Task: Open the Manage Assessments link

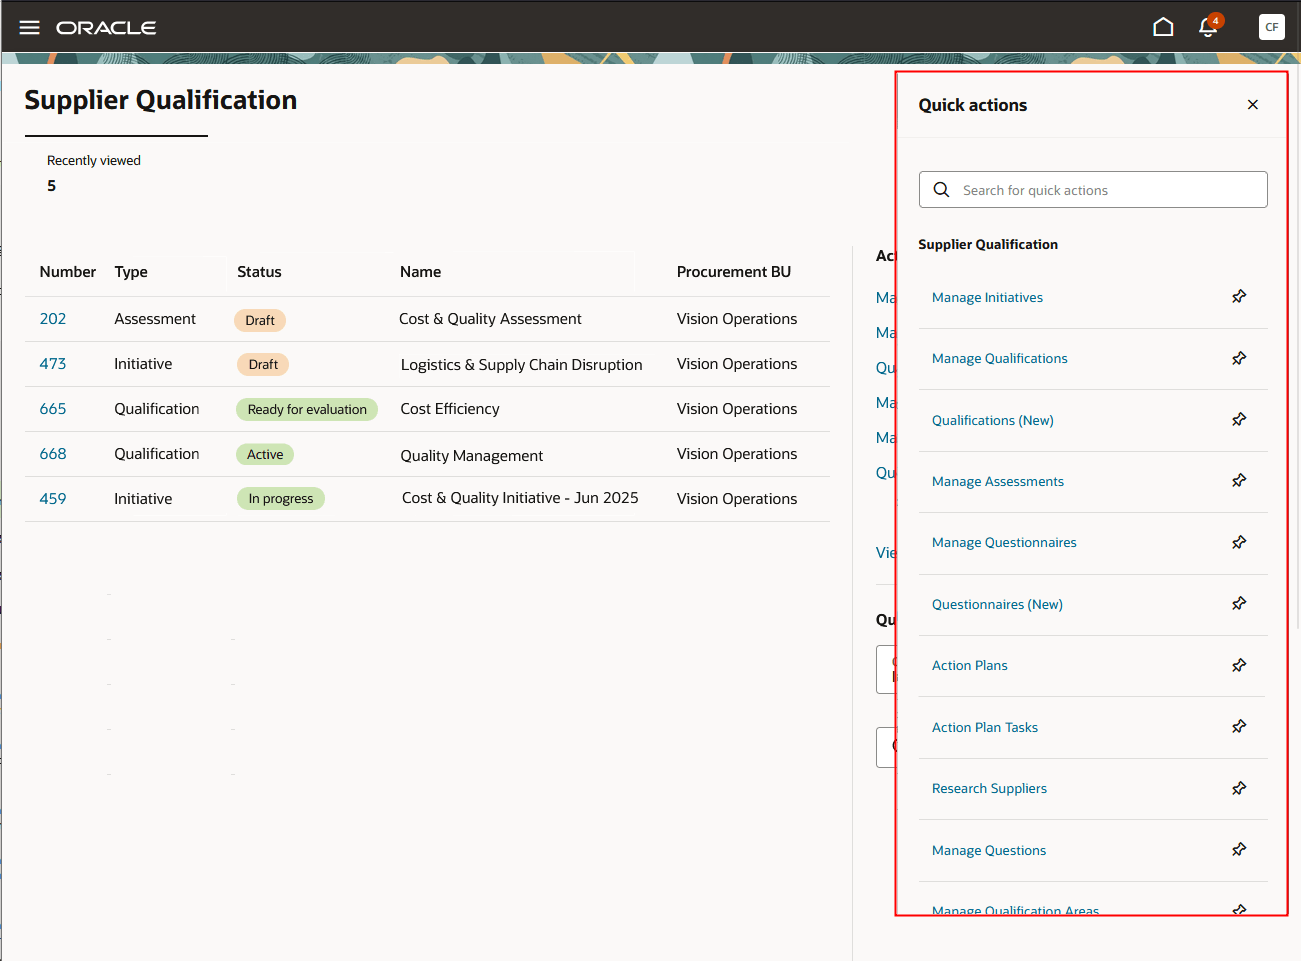Action: (x=998, y=481)
